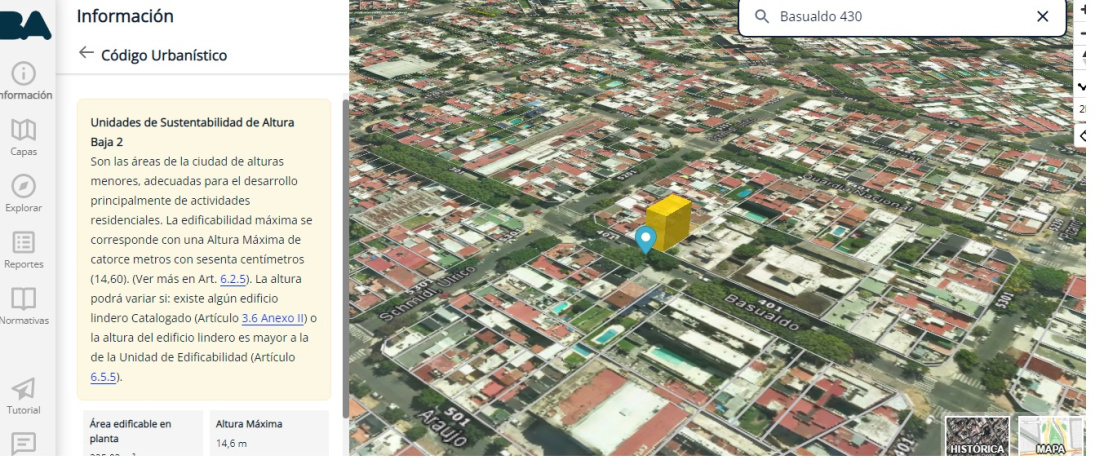The image size is (1095, 460).
Task: Open the Explorar compass icon
Action: (x=24, y=194)
